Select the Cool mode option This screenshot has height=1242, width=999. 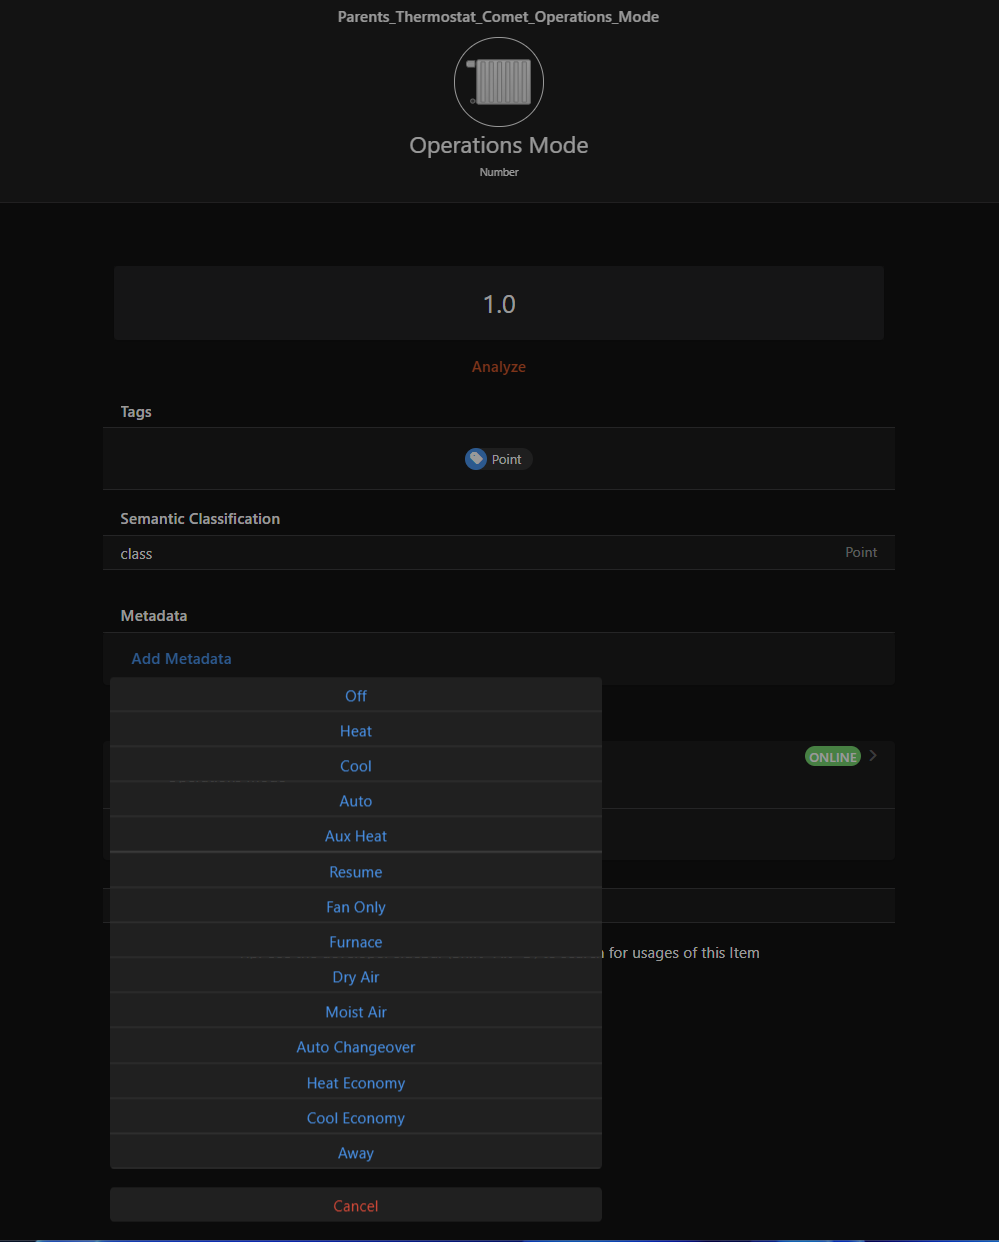point(356,766)
